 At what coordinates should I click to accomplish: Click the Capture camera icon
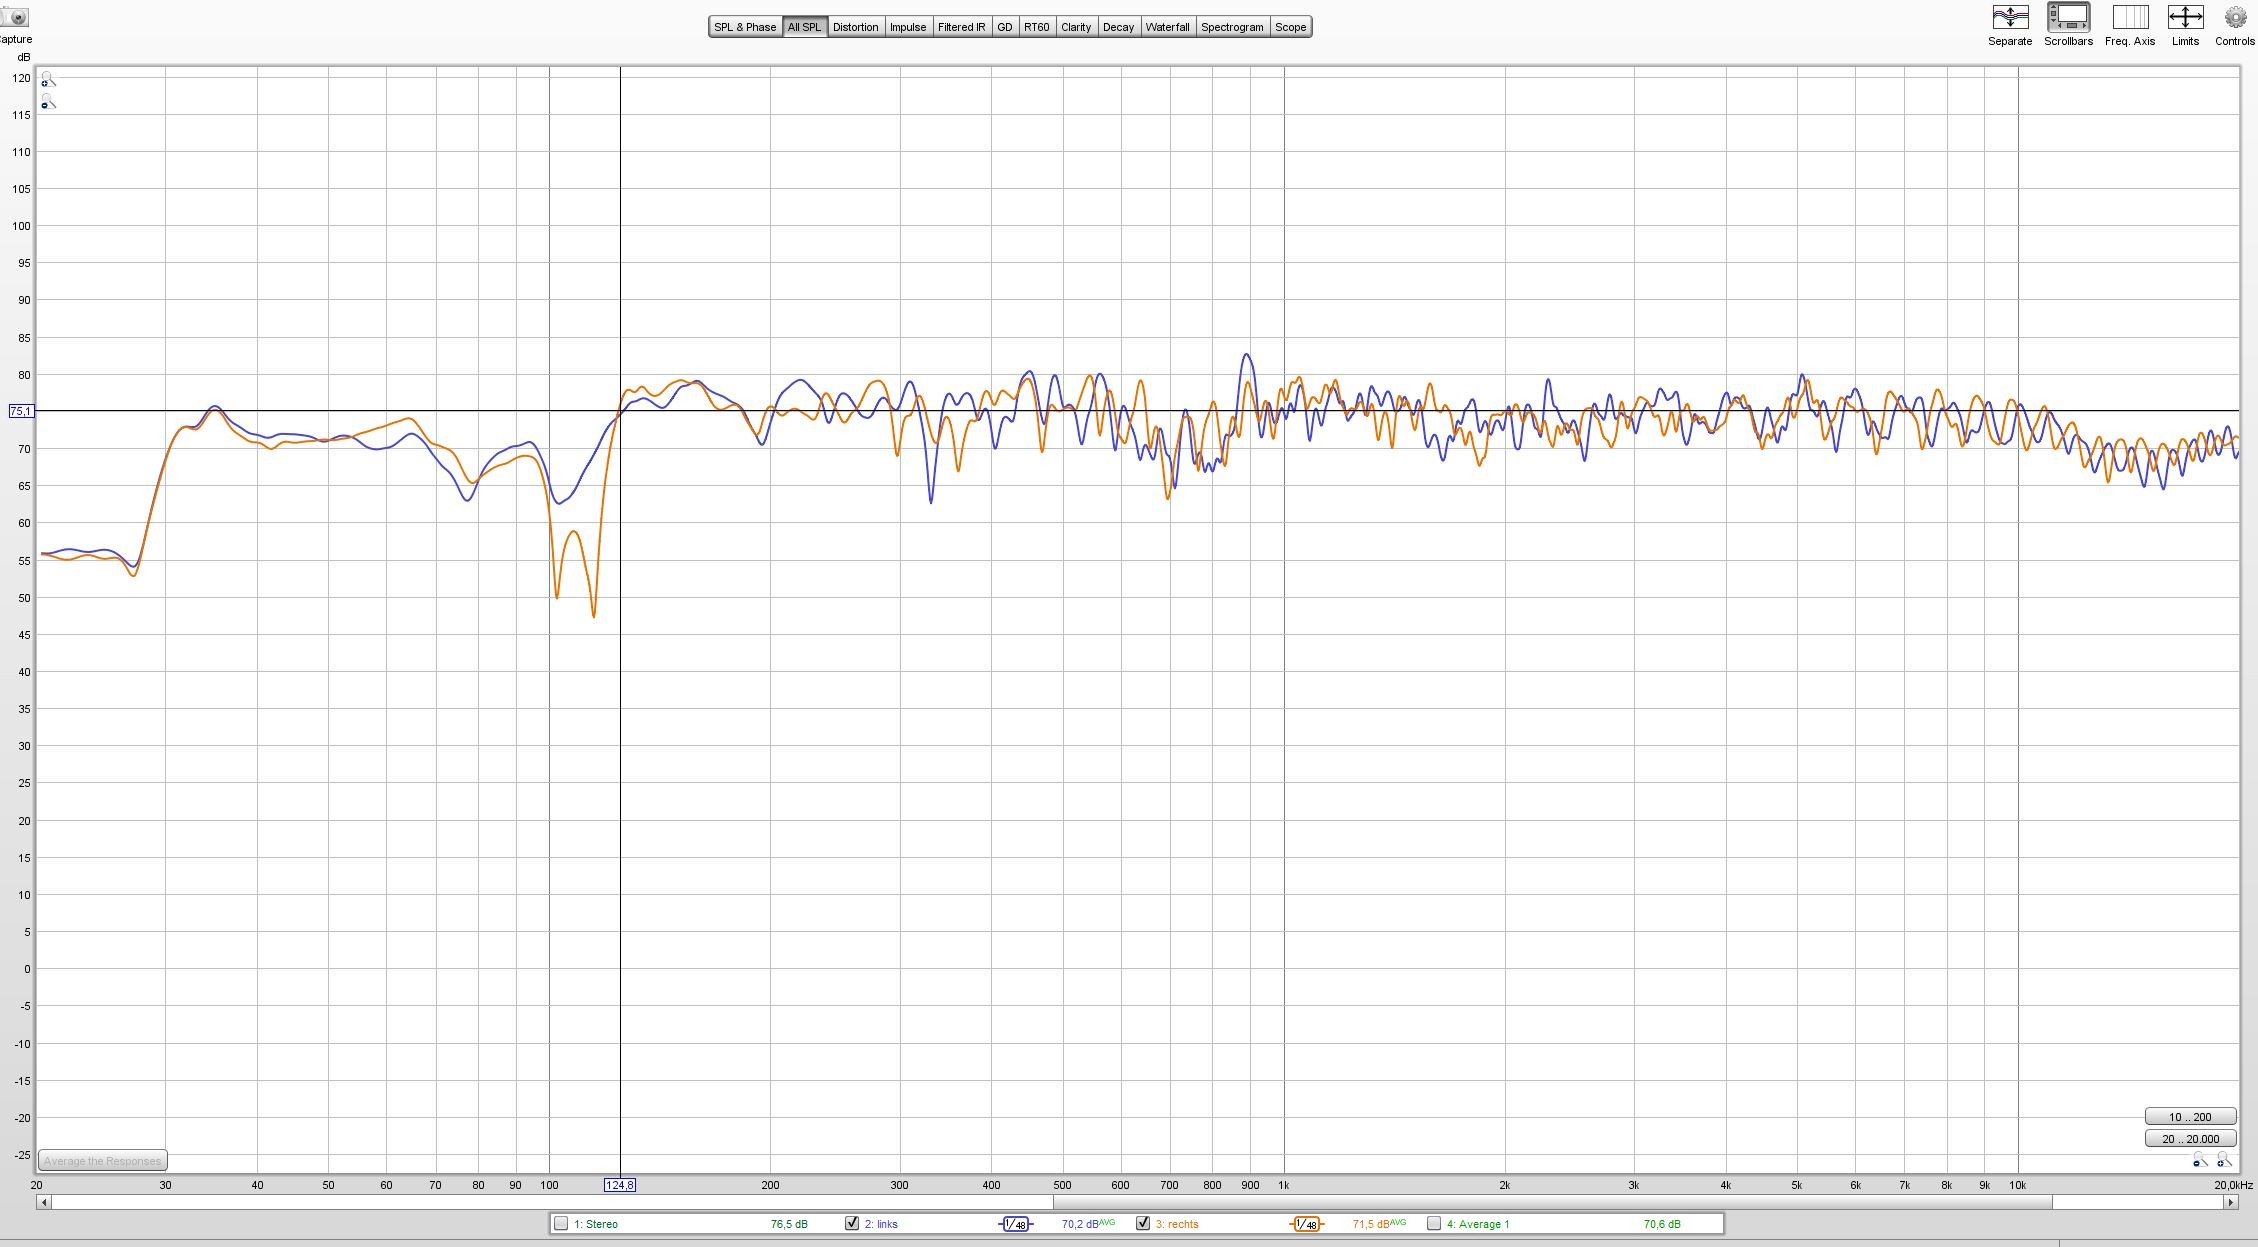[x=14, y=17]
